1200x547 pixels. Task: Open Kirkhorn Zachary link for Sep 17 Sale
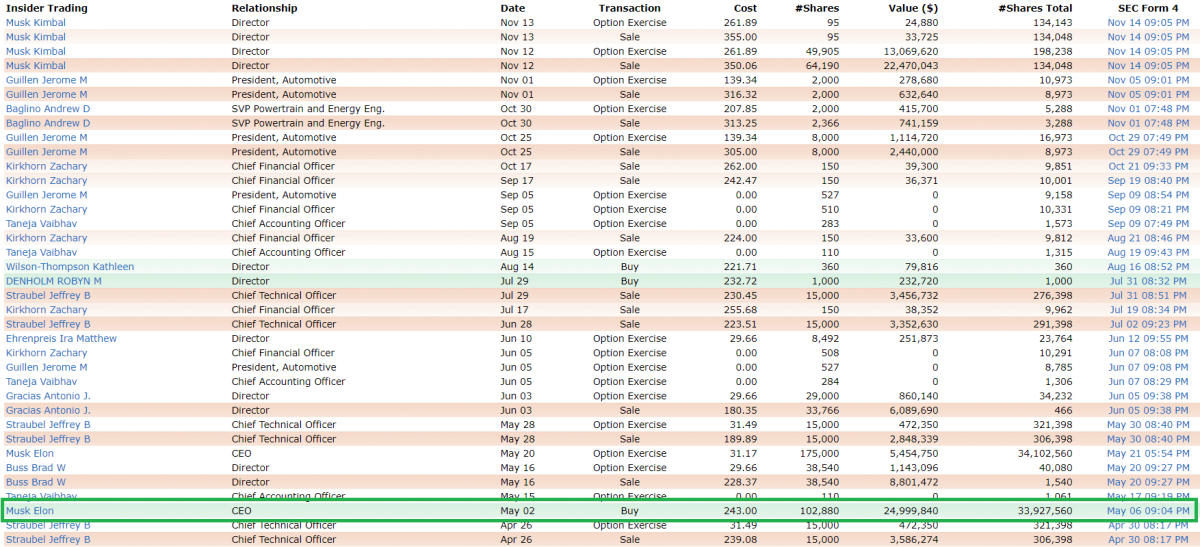47,180
